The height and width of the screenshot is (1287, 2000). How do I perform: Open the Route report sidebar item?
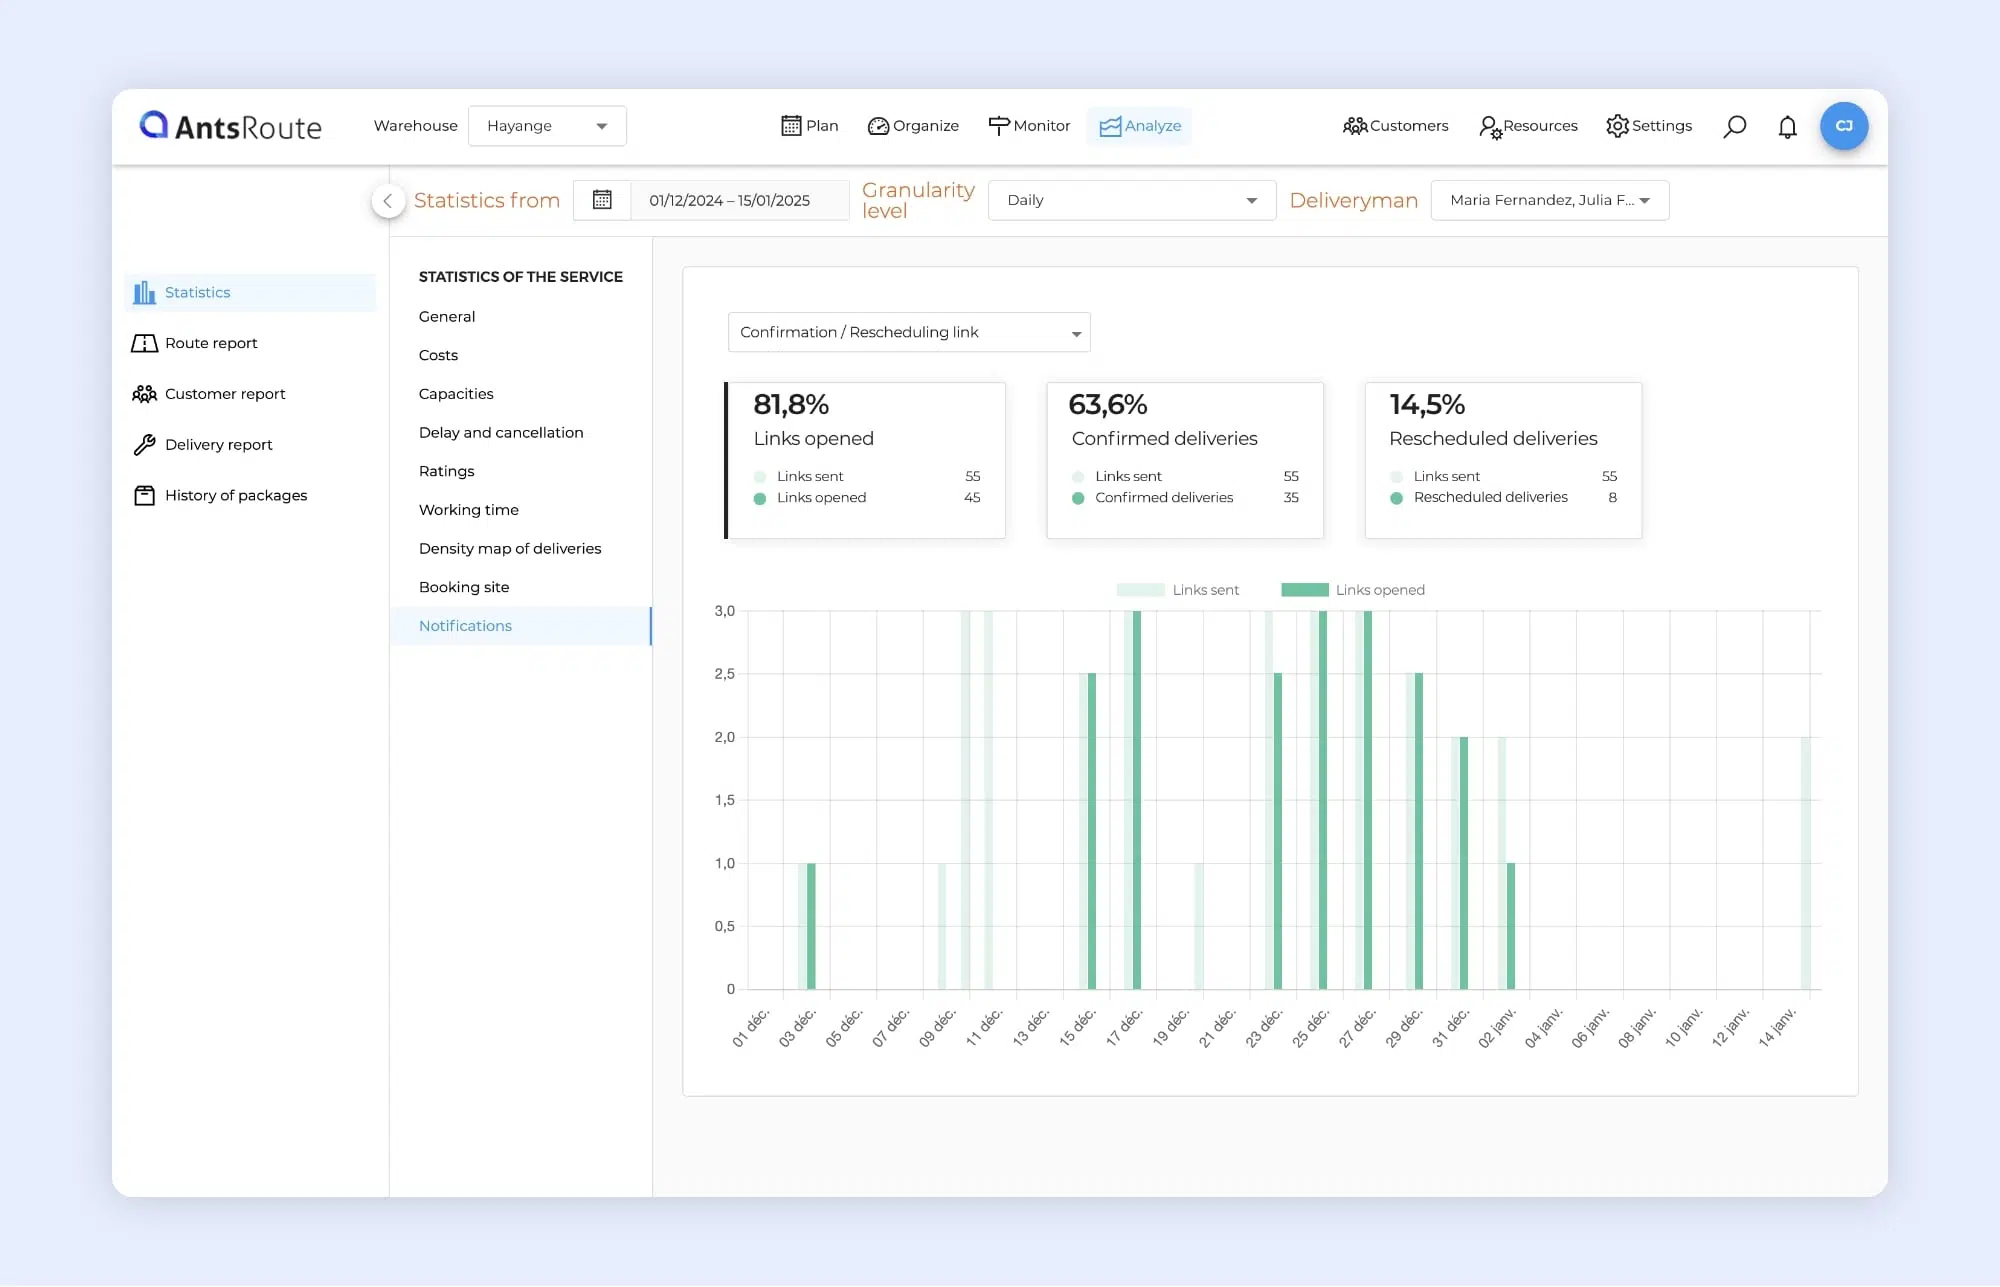point(211,343)
